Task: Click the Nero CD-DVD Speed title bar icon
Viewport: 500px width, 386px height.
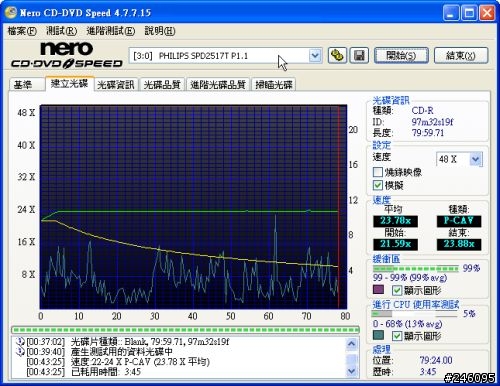Action: point(11,13)
